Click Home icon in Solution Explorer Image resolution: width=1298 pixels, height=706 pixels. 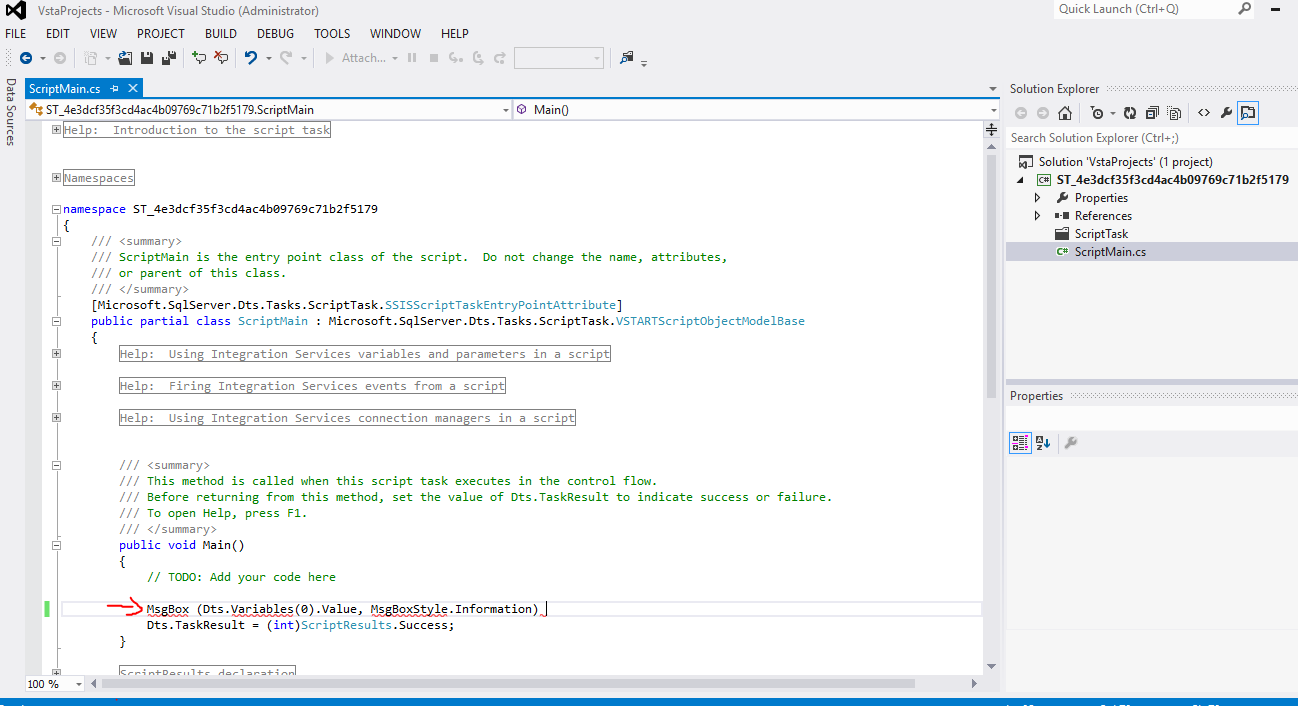(1066, 113)
